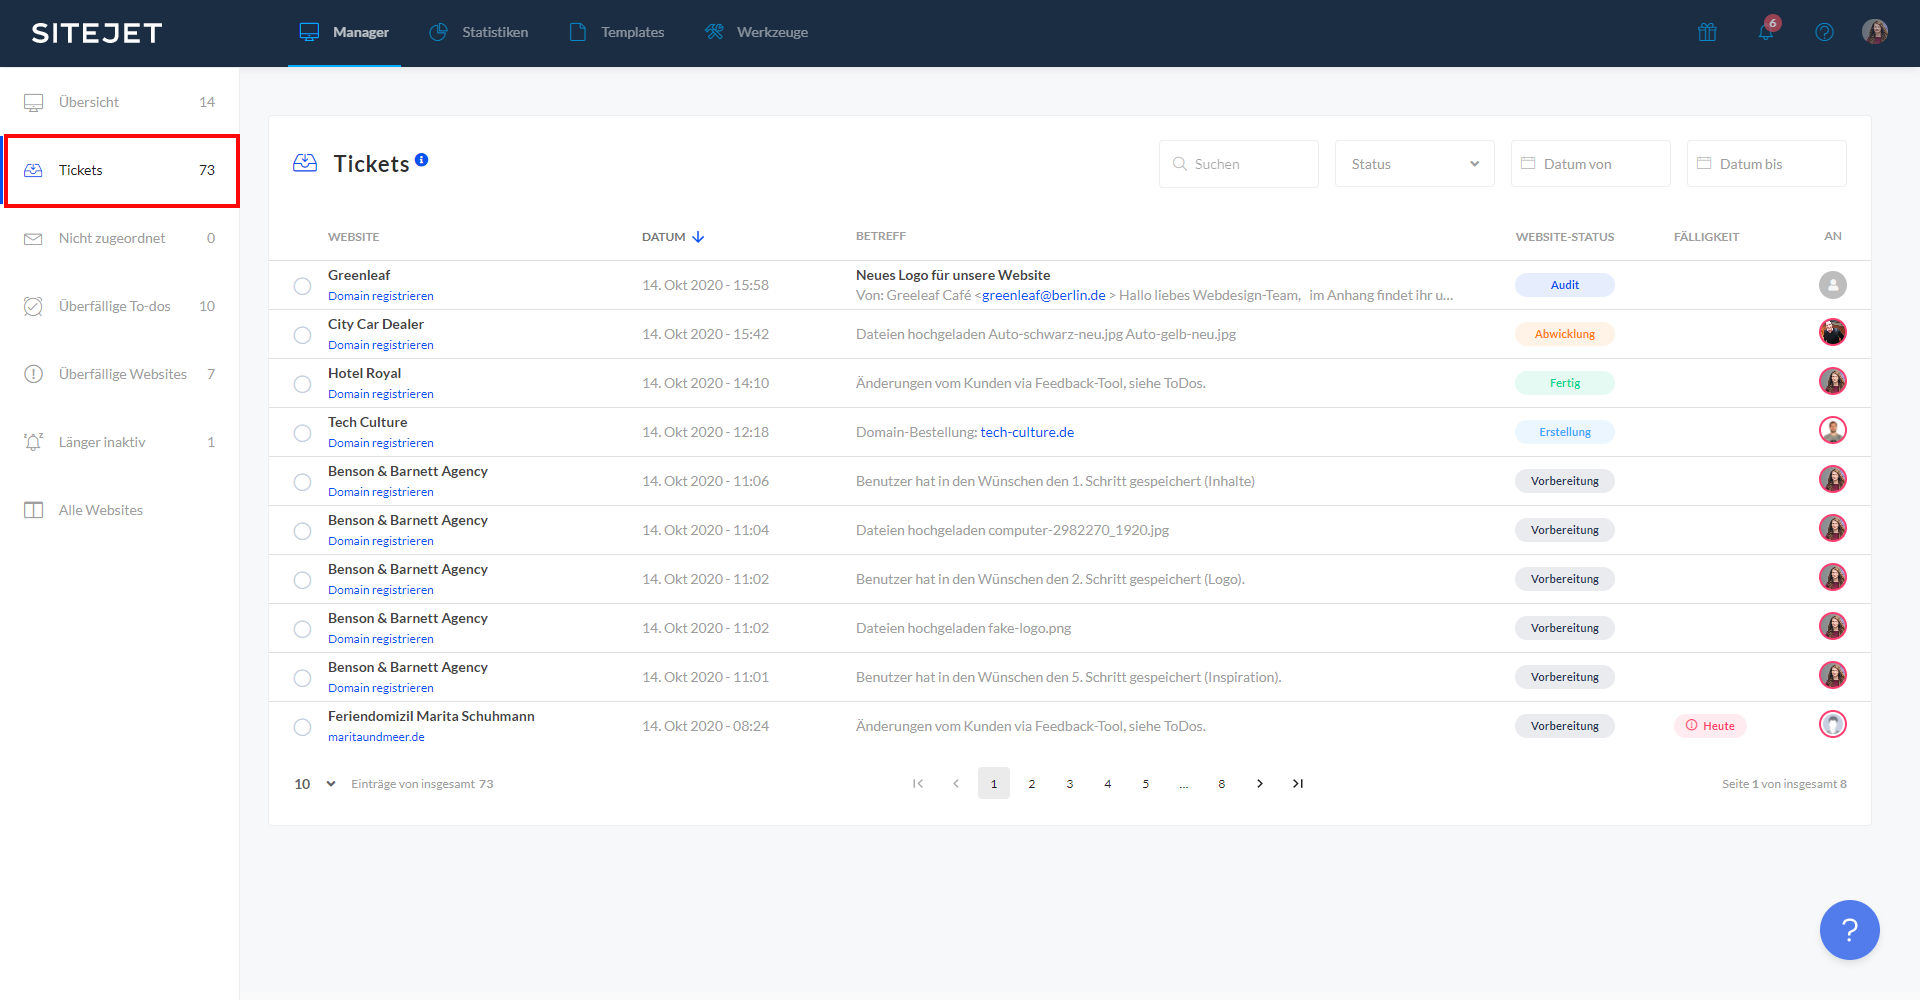Go to next page arrow

coord(1260,783)
